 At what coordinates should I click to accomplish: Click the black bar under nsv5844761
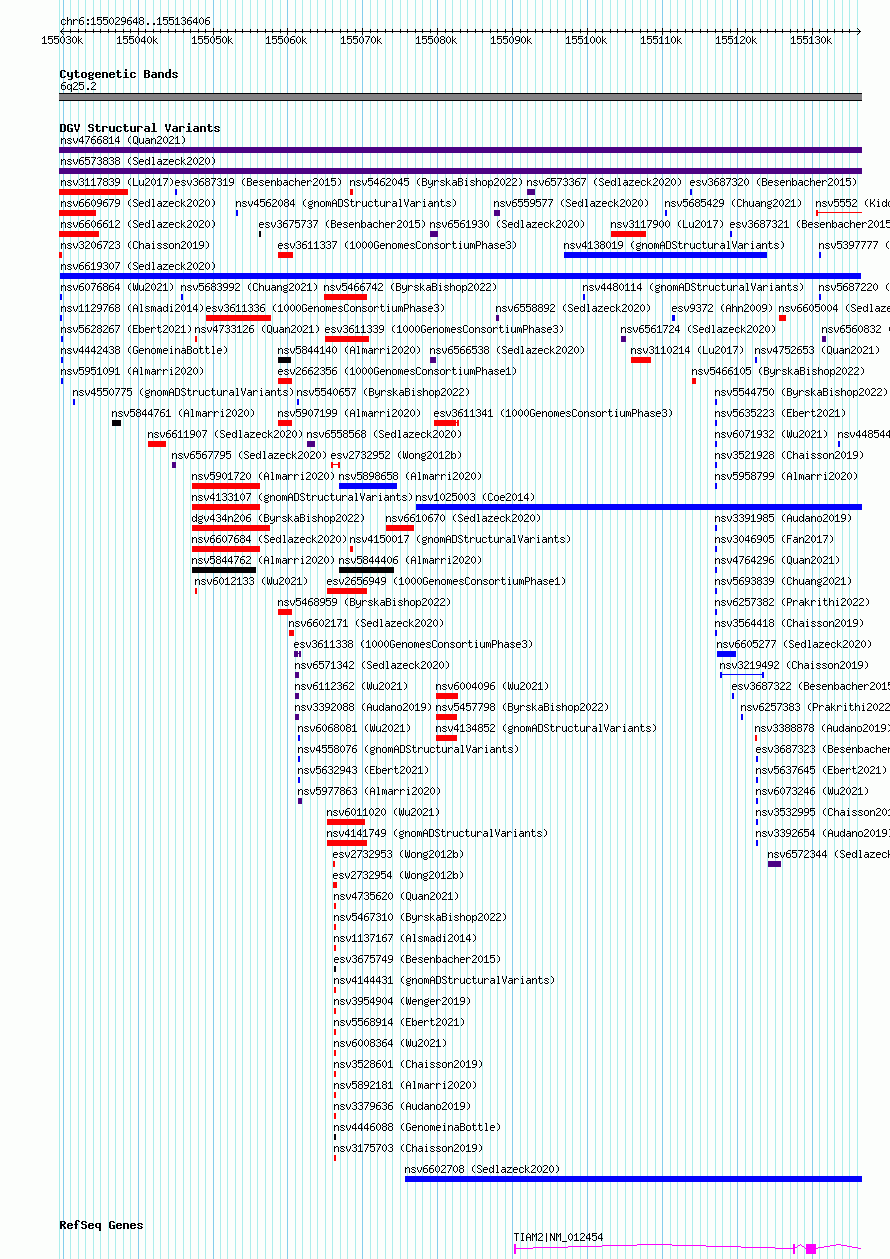pos(116,423)
